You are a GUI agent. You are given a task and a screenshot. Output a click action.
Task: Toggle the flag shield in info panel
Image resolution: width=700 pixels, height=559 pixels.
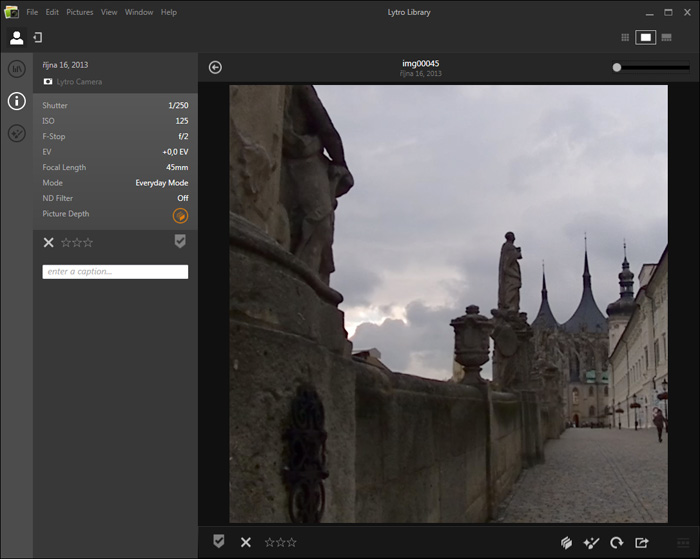pos(180,241)
